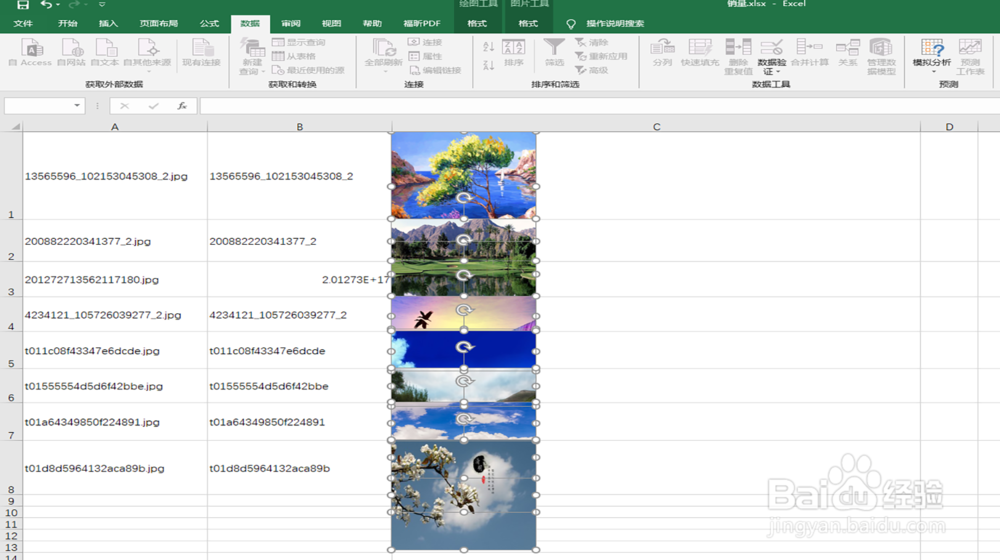Open the customize quick access toolbar dropdown

tap(102, 4)
